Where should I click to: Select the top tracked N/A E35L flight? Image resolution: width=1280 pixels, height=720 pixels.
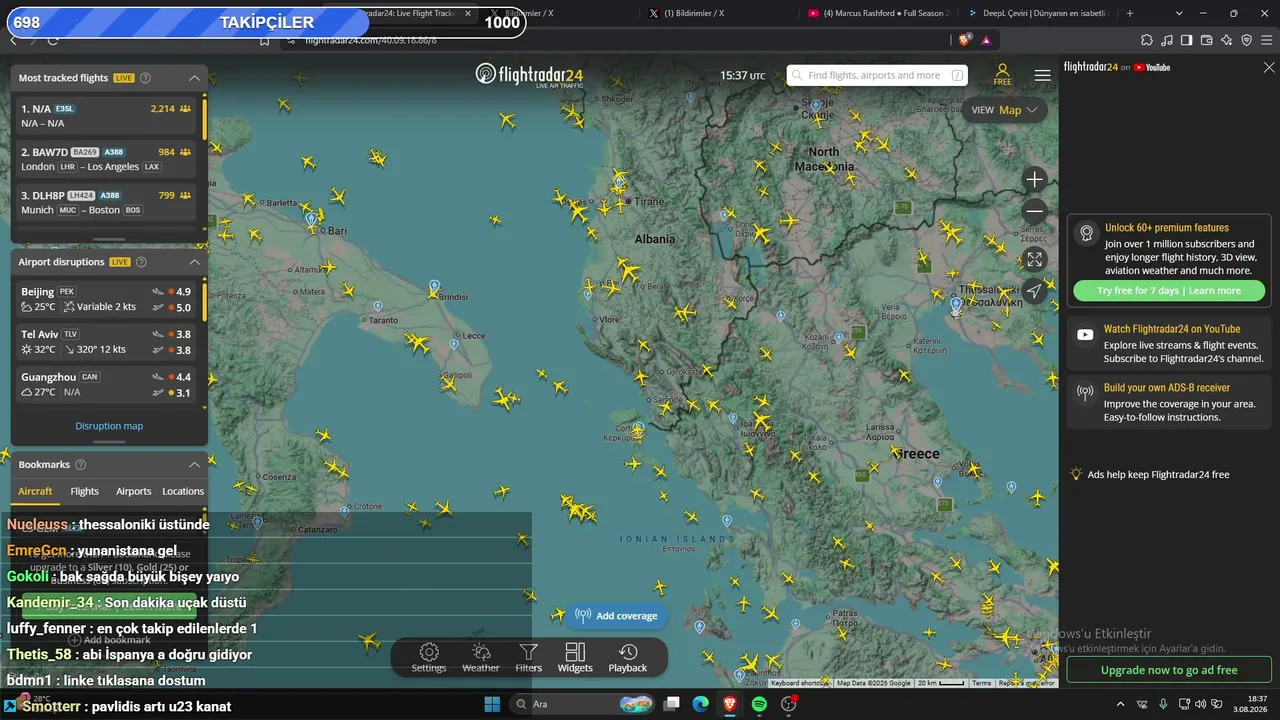(x=106, y=116)
